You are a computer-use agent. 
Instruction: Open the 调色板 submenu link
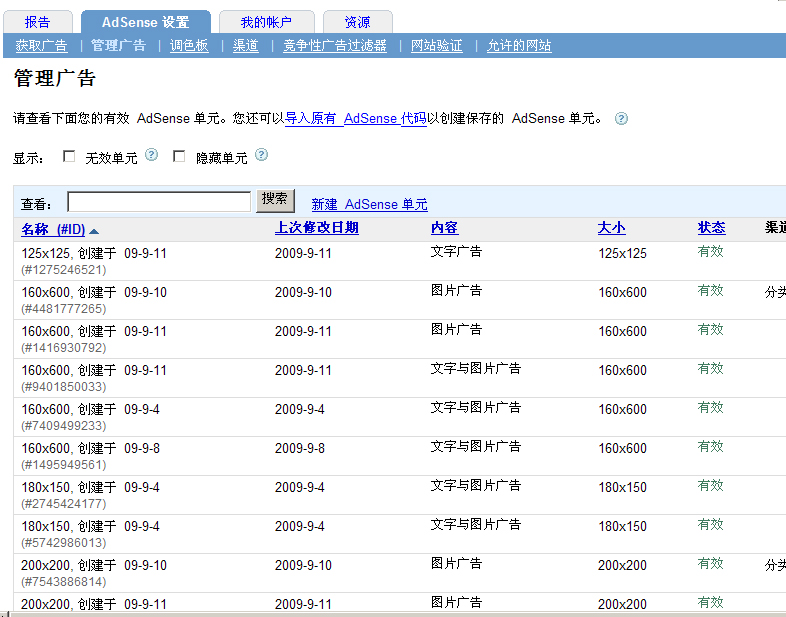coord(189,46)
